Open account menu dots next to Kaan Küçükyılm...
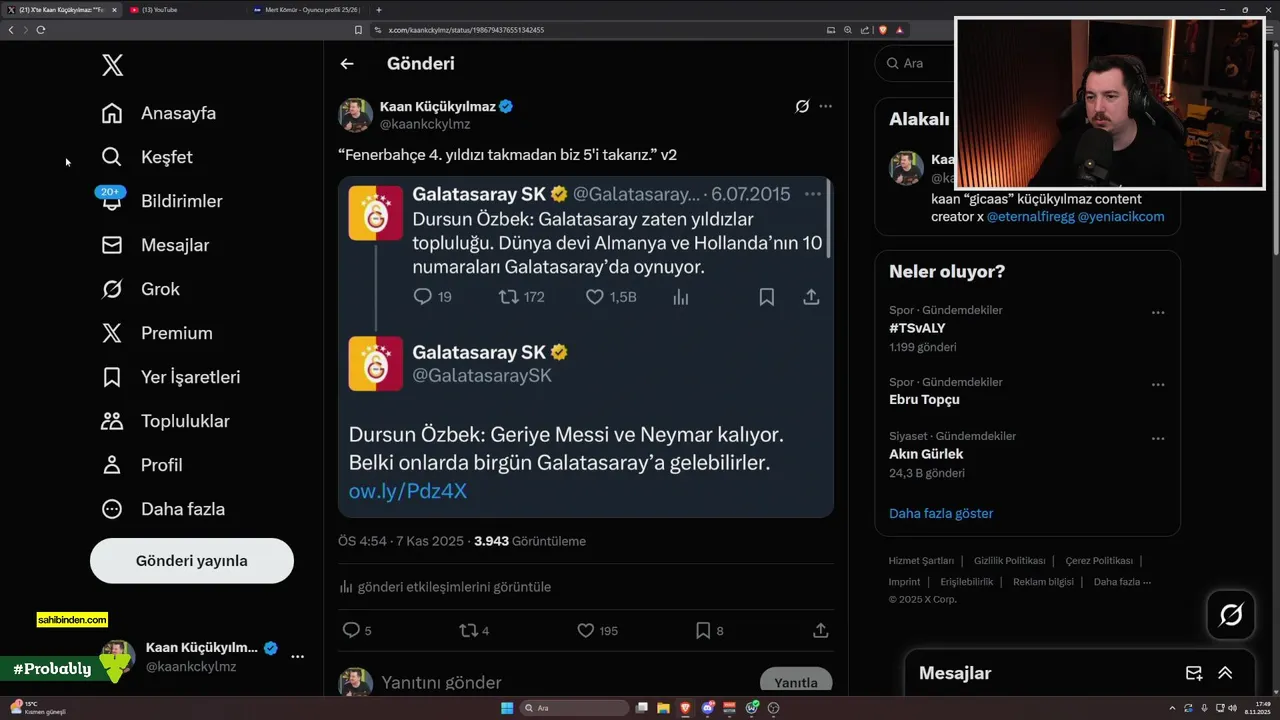 (x=297, y=657)
